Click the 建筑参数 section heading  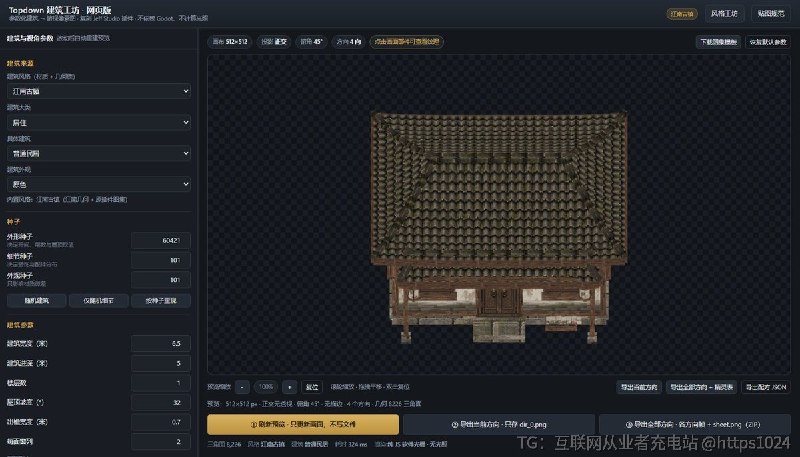(20, 325)
